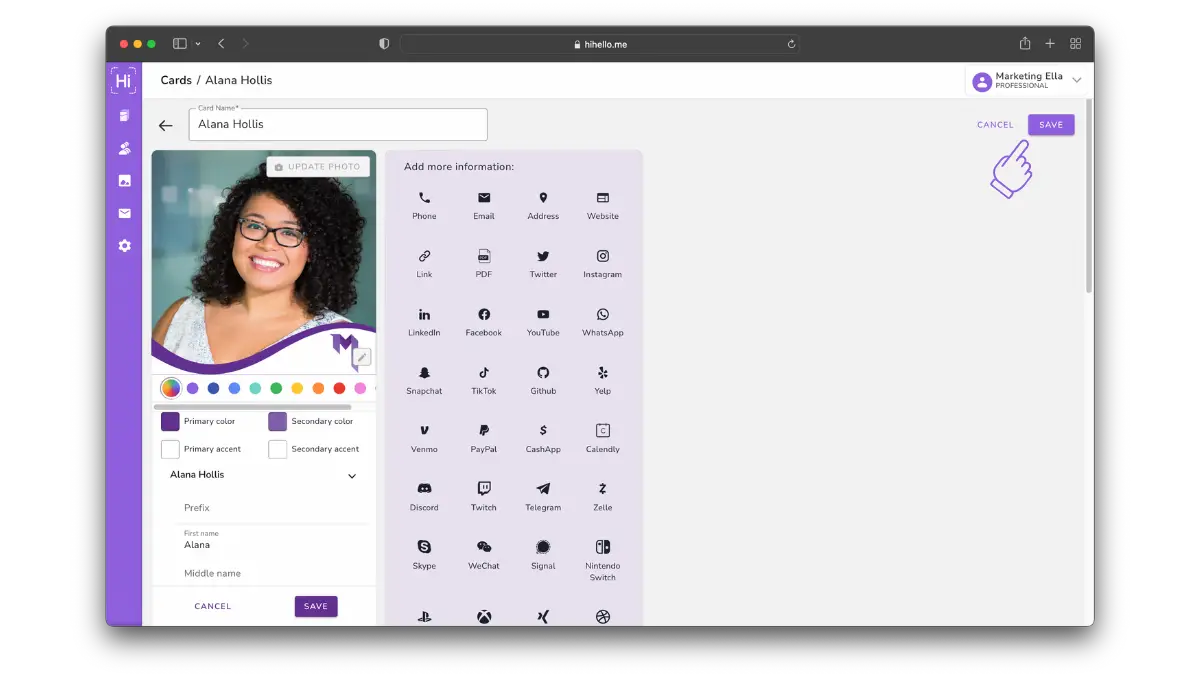Open Settings gear in sidebar
The width and height of the screenshot is (1200, 677).
click(124, 246)
